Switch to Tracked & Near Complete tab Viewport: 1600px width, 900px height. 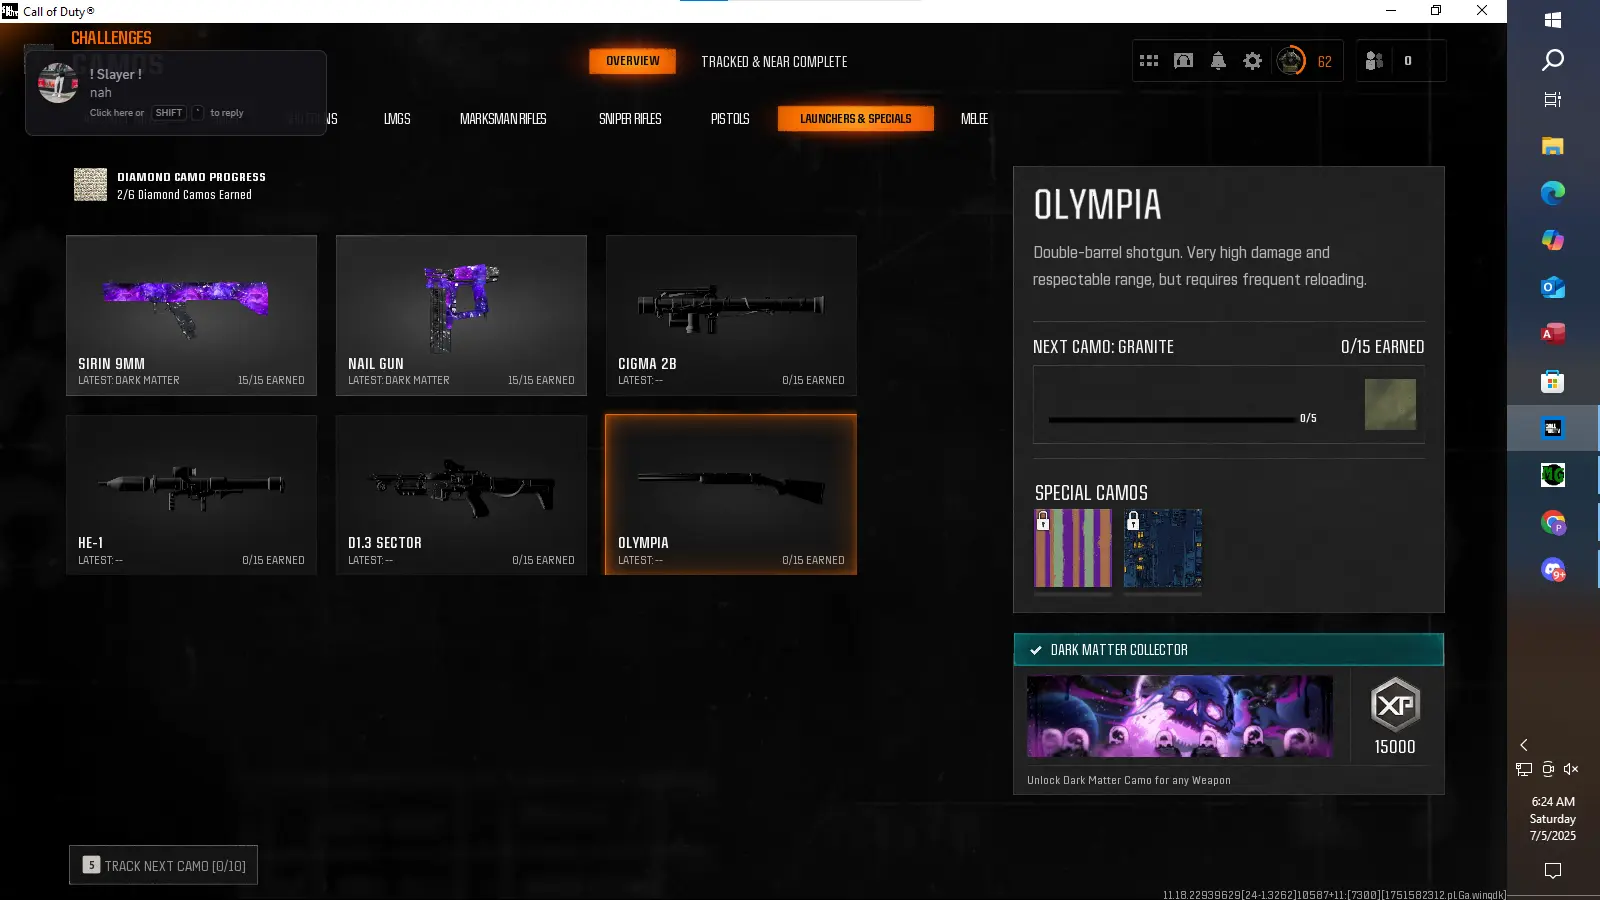click(x=774, y=62)
